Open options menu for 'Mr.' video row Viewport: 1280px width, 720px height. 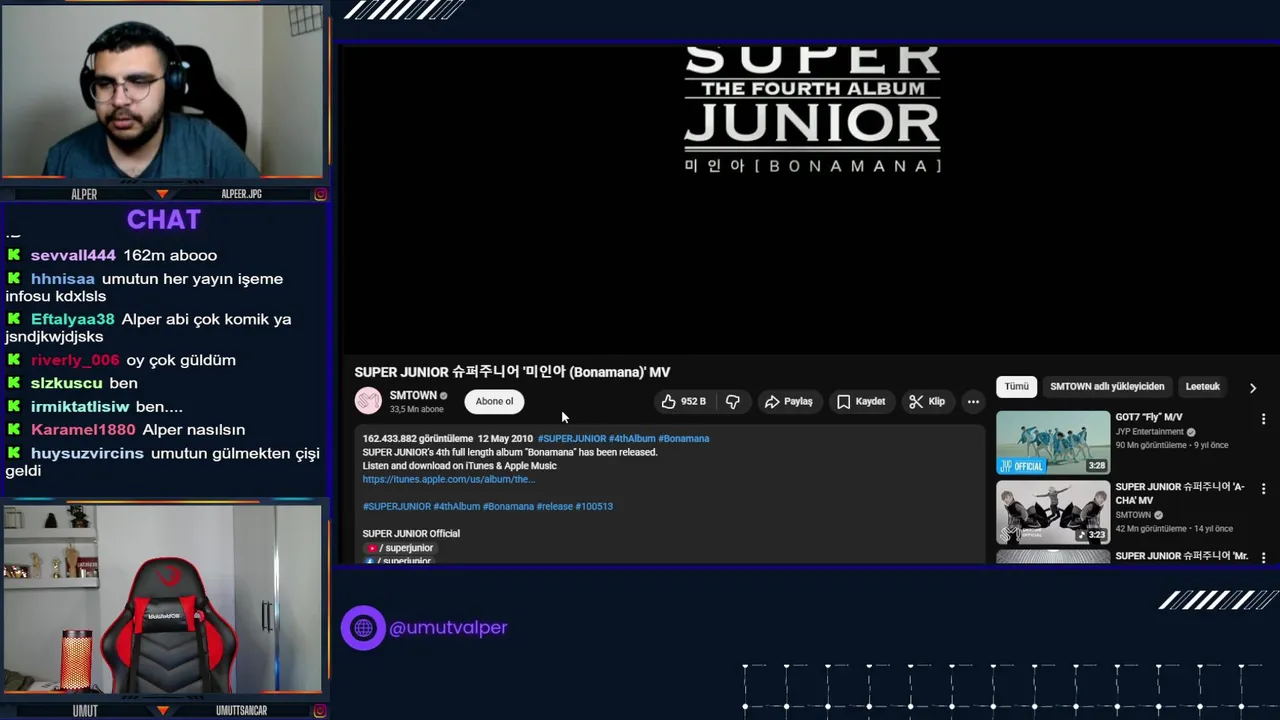1263,557
